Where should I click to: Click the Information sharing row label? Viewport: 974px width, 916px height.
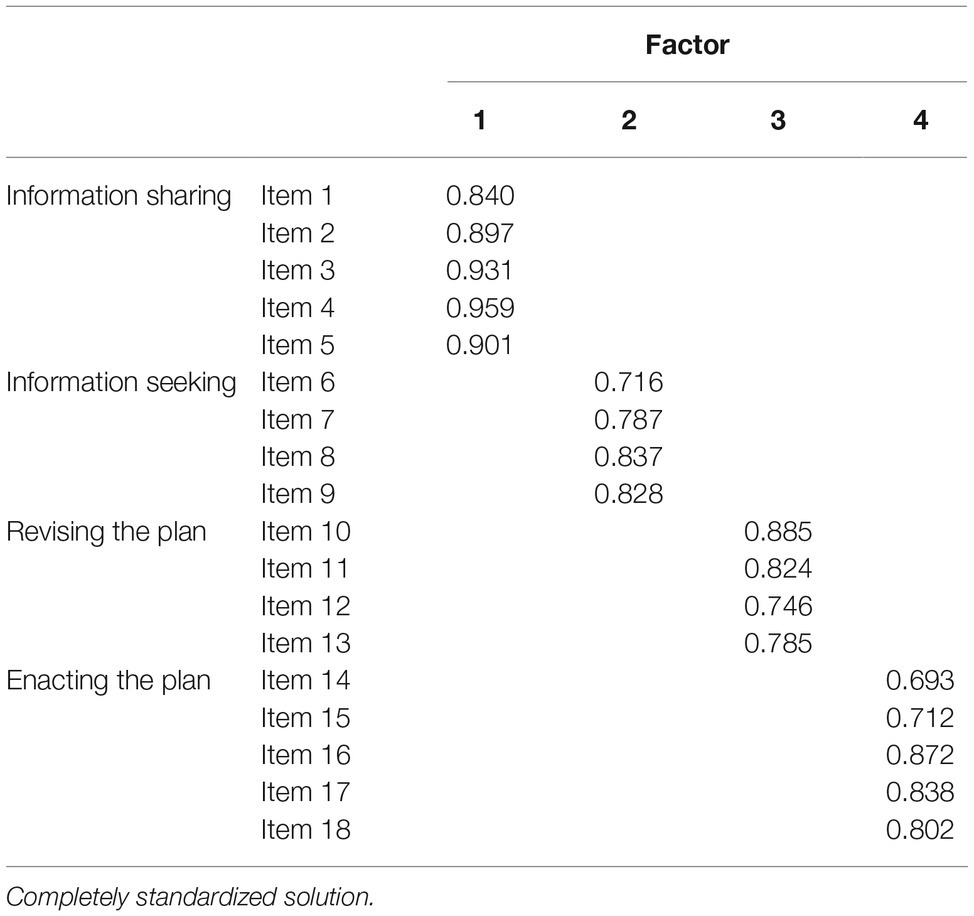[x=119, y=196]
